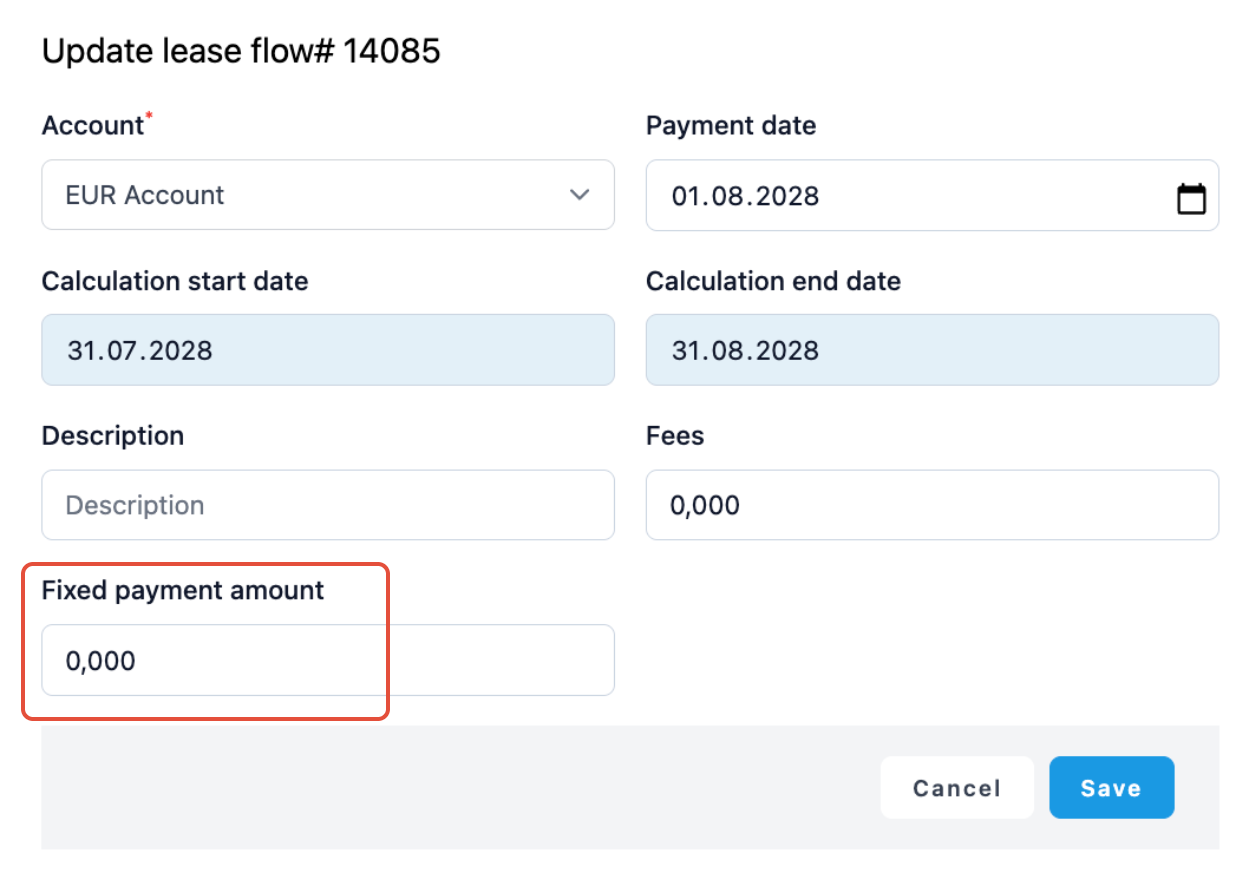1249x873 pixels.
Task: Click the Payment date label
Action: tap(730, 126)
